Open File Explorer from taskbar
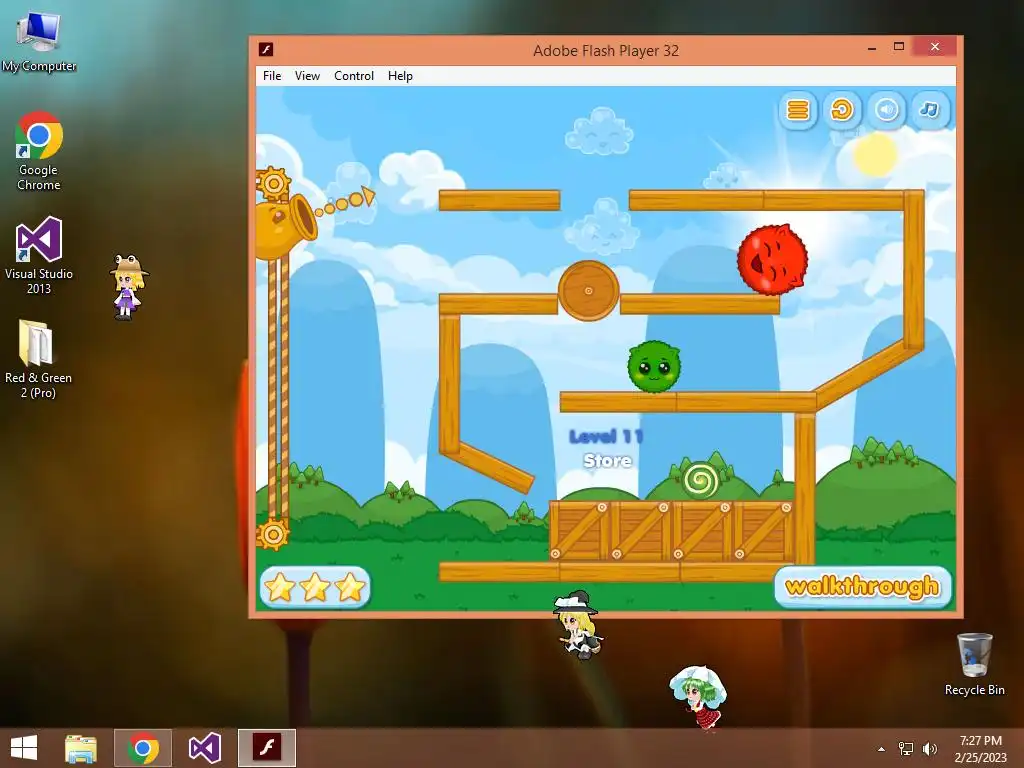Image resolution: width=1024 pixels, height=768 pixels. click(81, 748)
